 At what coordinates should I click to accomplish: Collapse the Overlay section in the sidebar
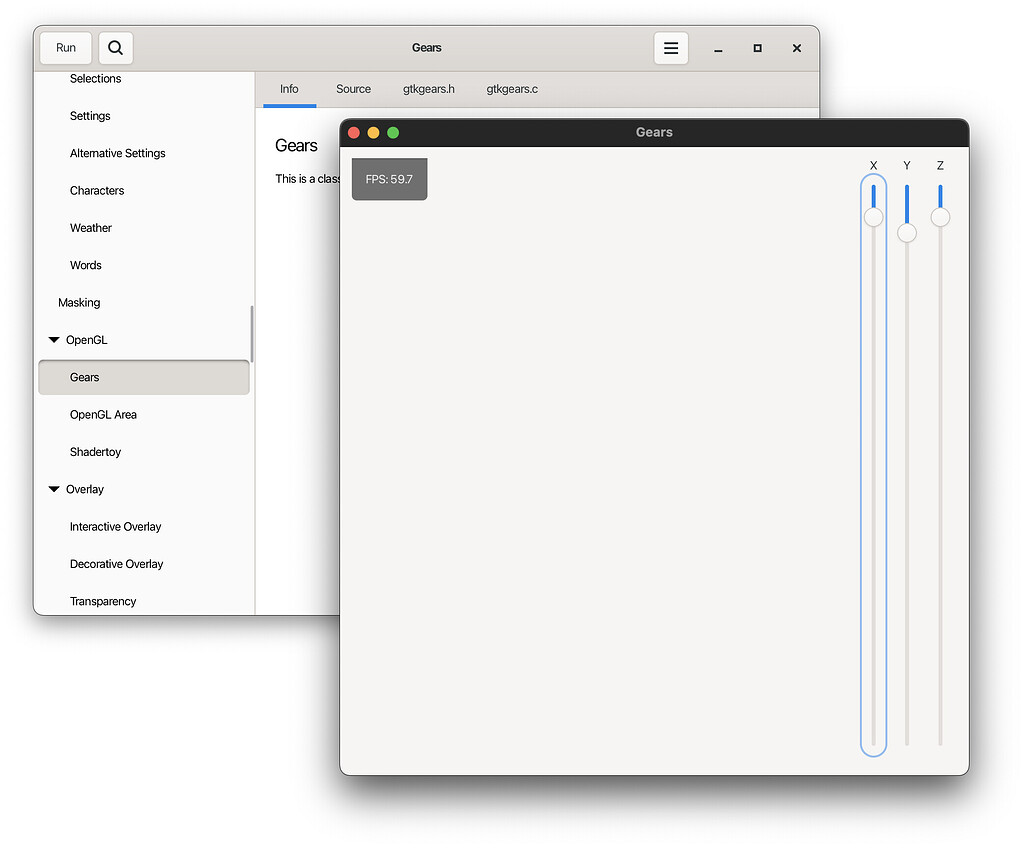tap(55, 489)
